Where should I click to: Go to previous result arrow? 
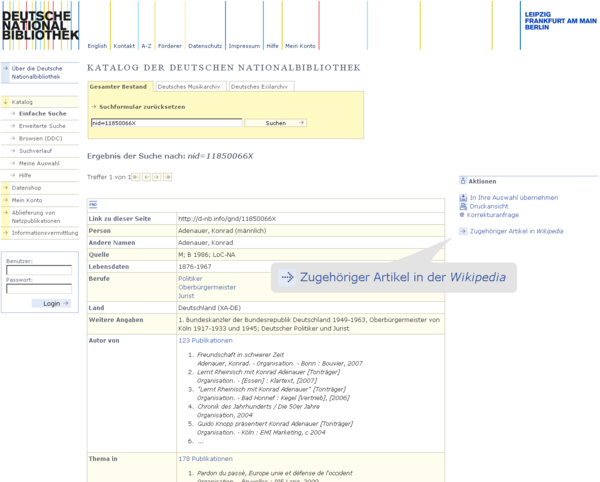coord(146,177)
